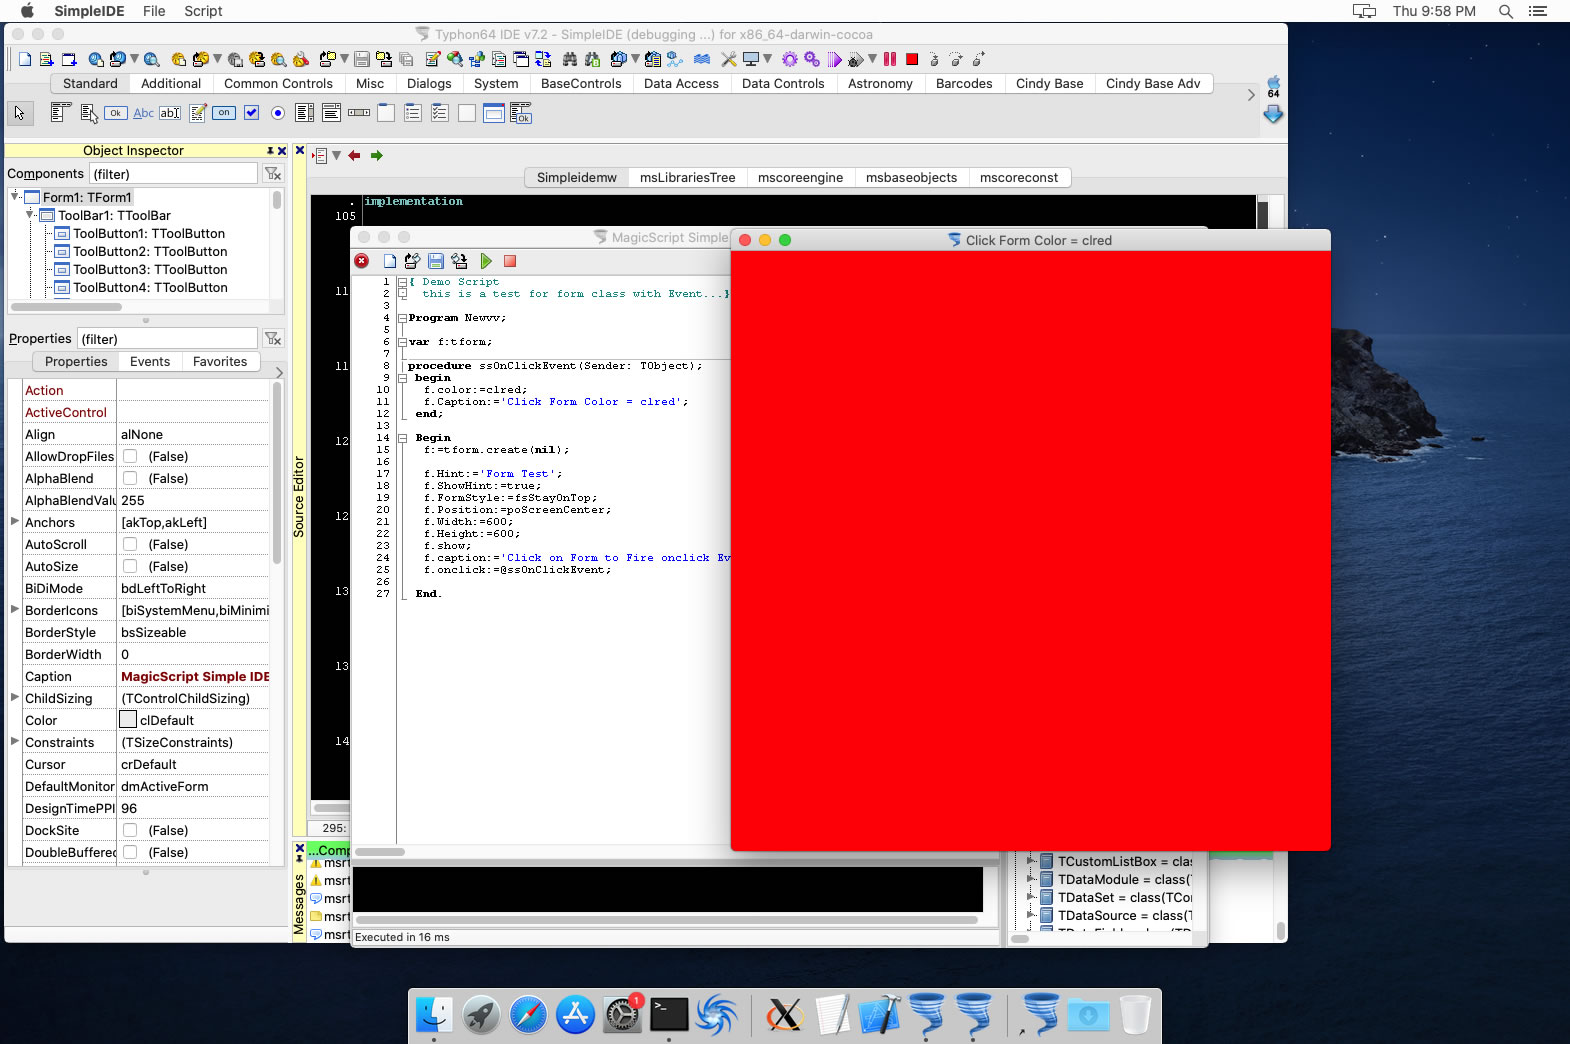Screen dimensions: 1570x1044
Task: Select the TCheckBox component icon
Action: (252, 113)
